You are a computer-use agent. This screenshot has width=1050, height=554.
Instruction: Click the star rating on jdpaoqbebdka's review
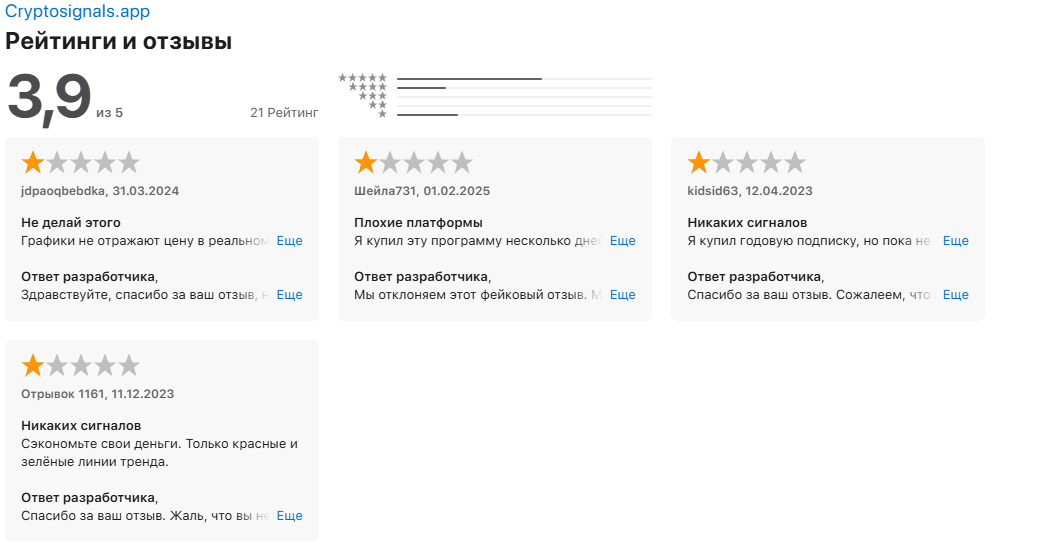tap(81, 163)
